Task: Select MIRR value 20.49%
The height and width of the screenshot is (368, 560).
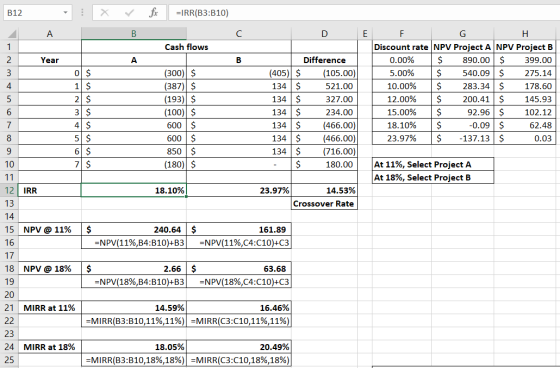Action: click(239, 347)
